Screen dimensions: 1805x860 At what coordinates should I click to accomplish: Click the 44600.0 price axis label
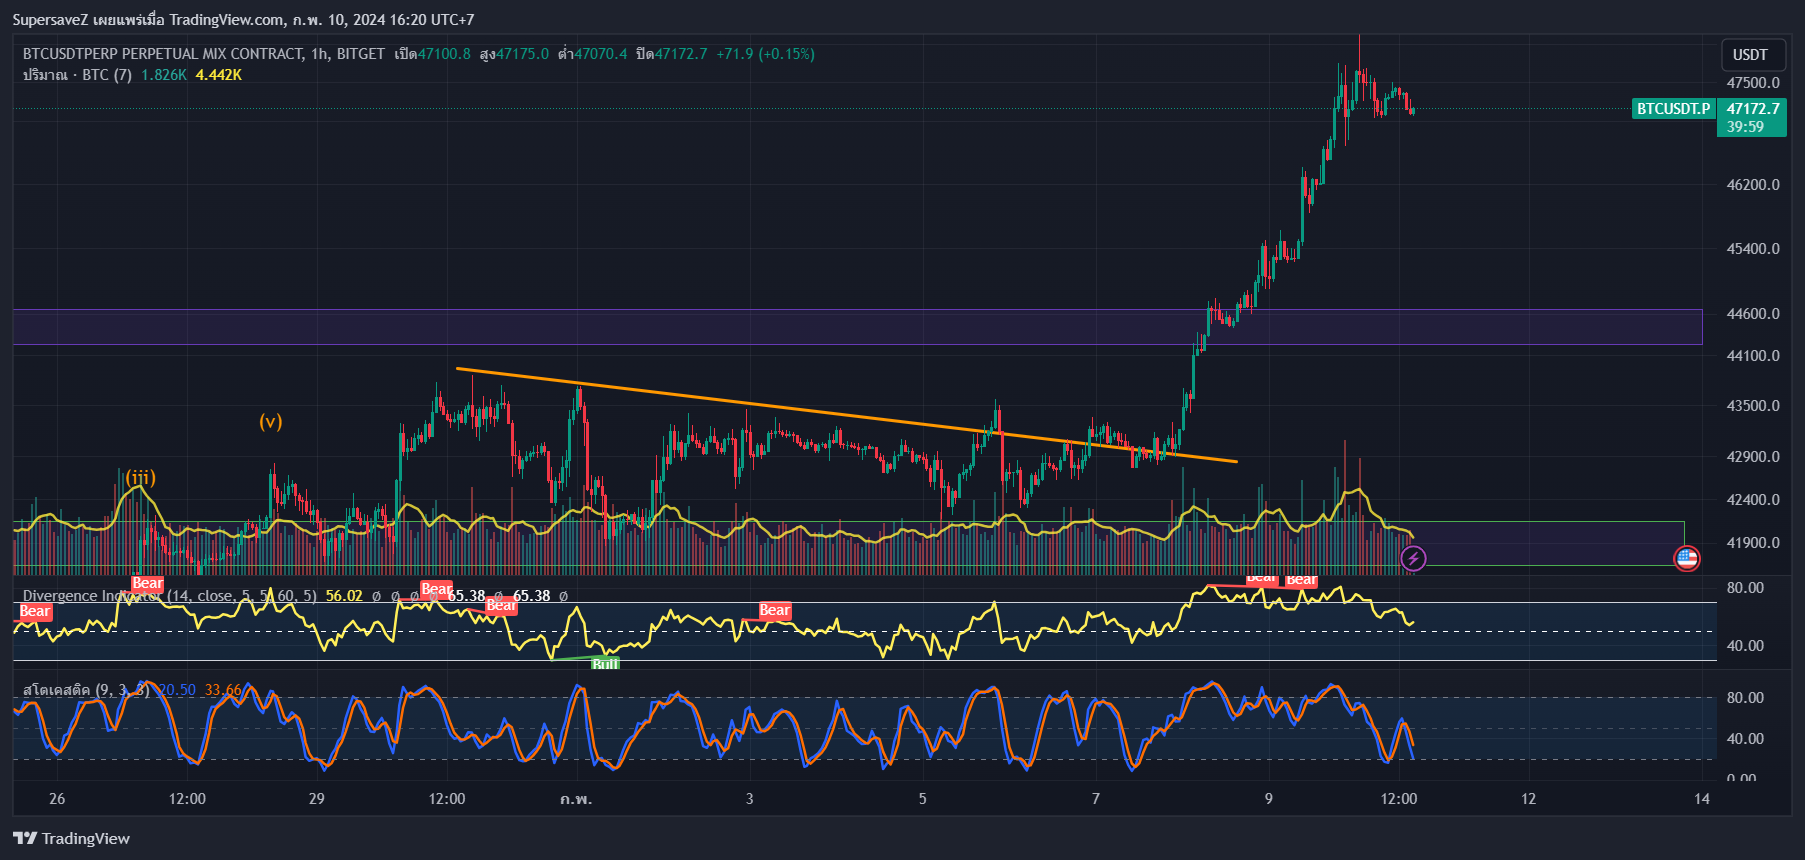tap(1753, 314)
